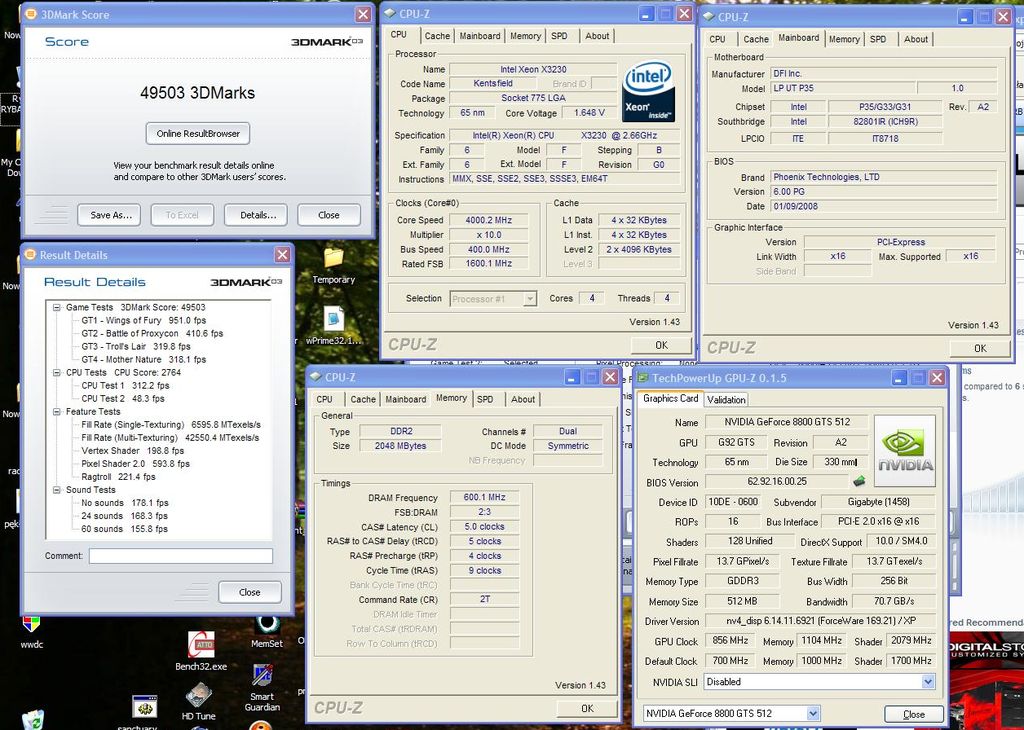1024x730 pixels.
Task: Click the DFI Inc. manufacturer field
Action: 884,73
